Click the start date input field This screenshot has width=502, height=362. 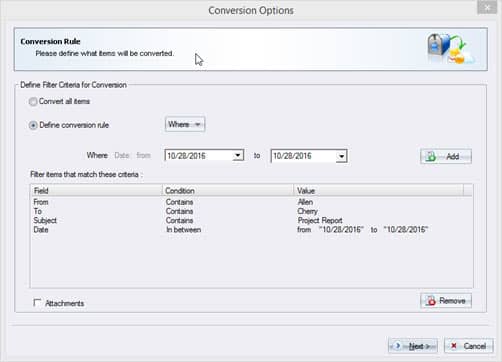pos(199,156)
